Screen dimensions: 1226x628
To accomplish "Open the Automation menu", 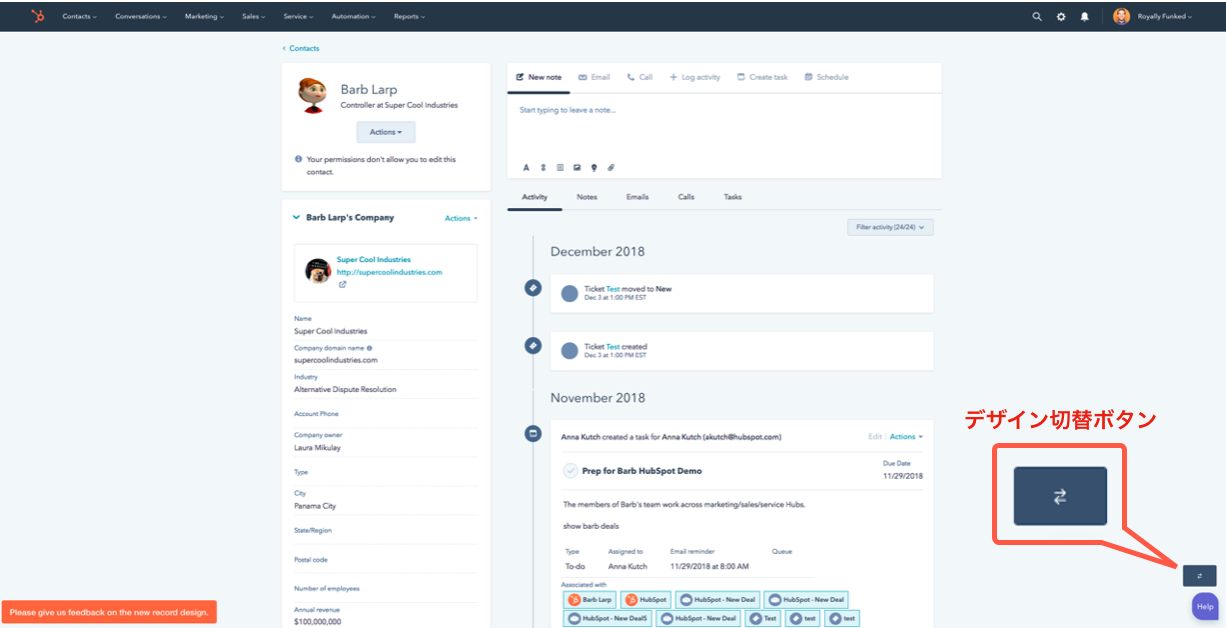I will (x=353, y=16).
